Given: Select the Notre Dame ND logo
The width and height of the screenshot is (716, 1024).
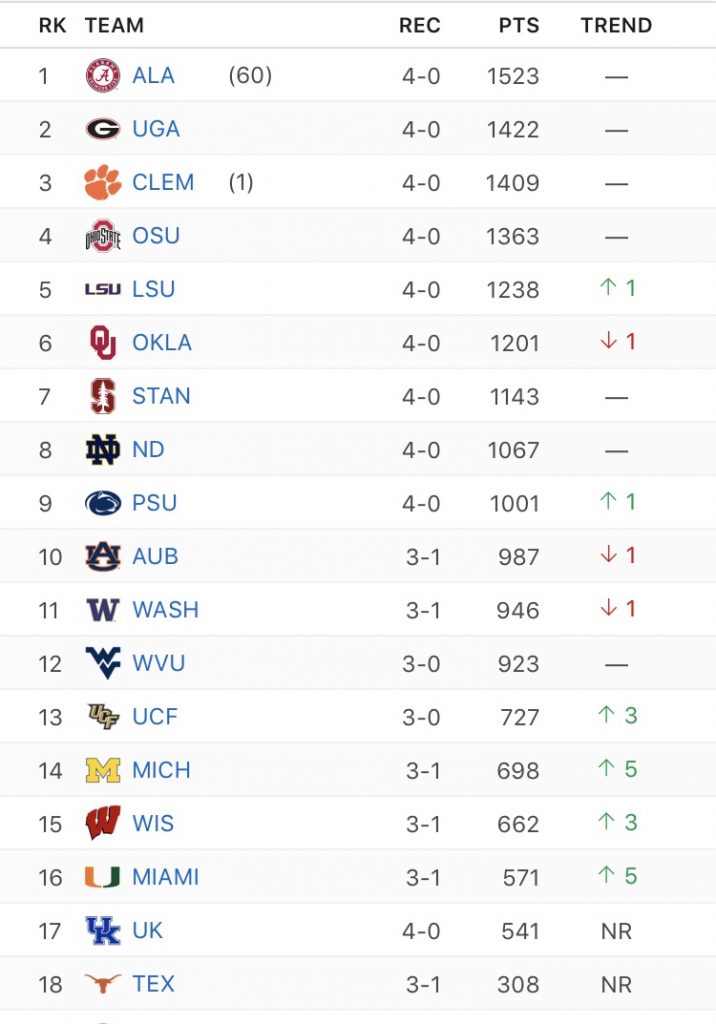Looking at the screenshot, I should (103, 449).
